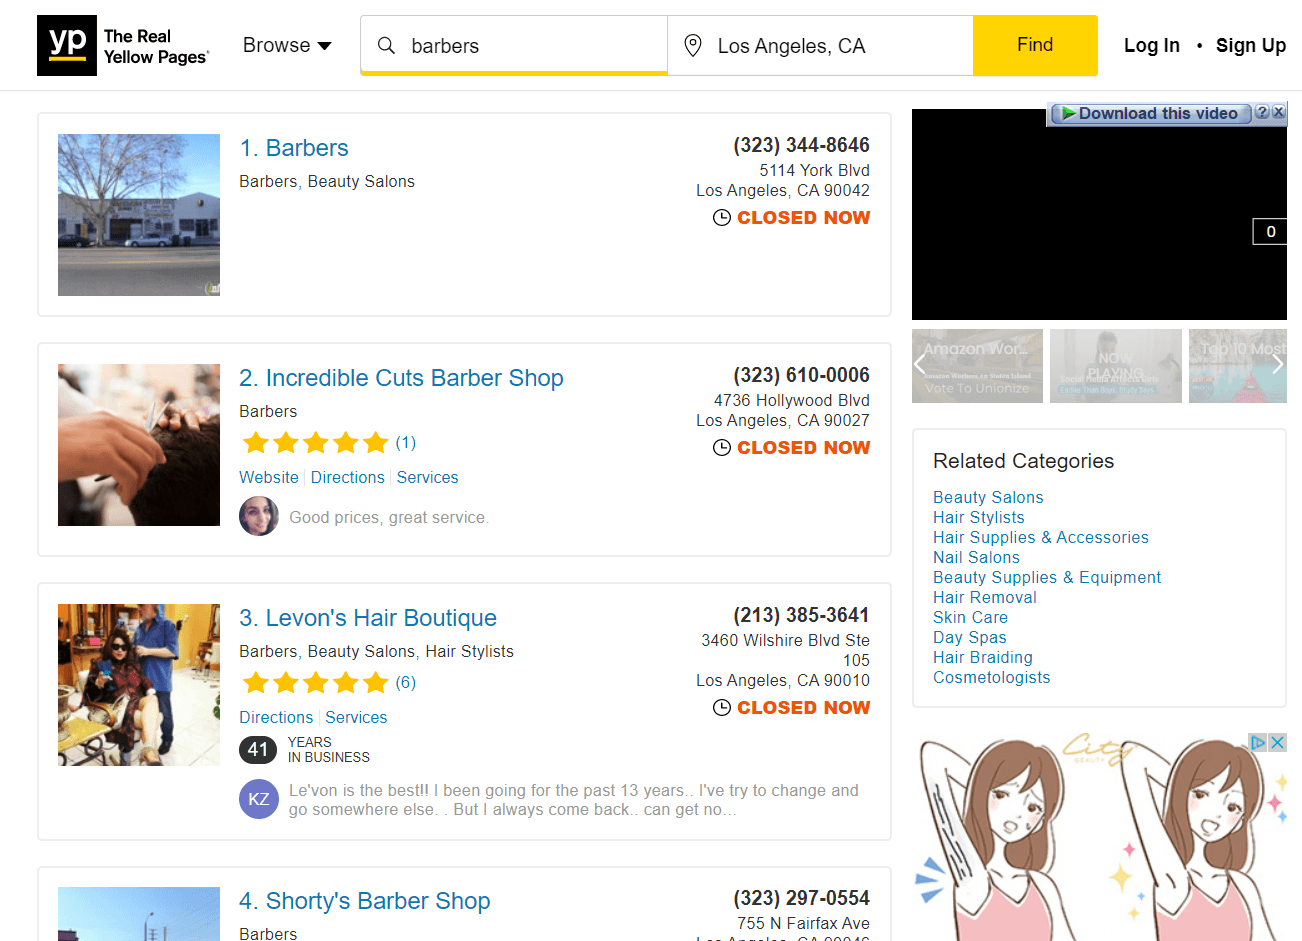Click the clock icon beside 3460 Wilshire Blvd
The height and width of the screenshot is (941, 1302).
[721, 708]
